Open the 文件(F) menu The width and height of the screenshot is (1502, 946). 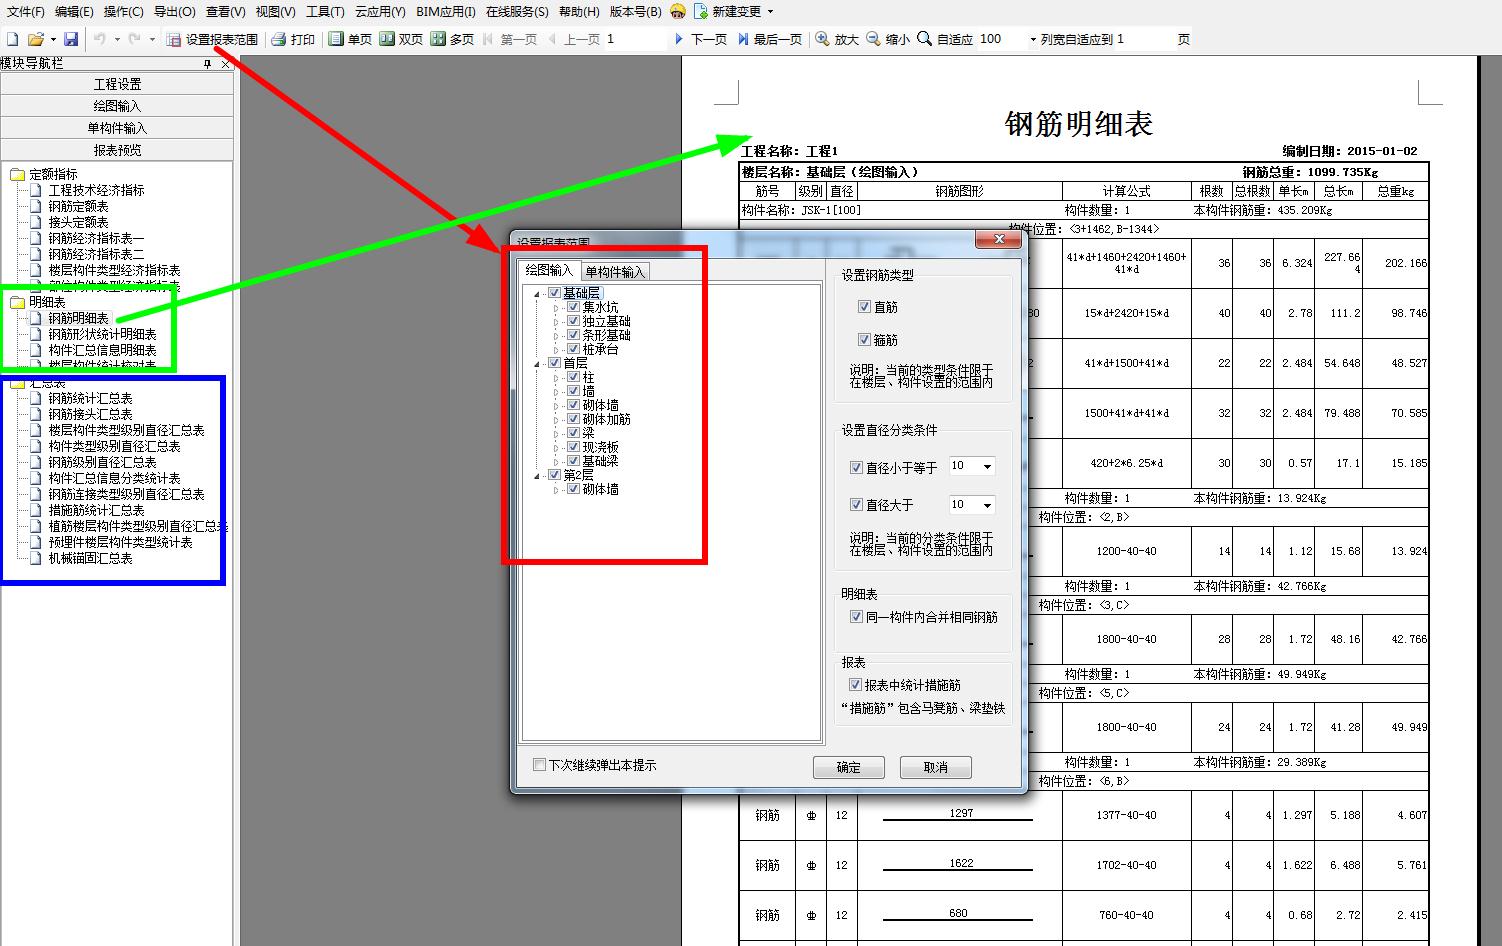[x=26, y=11]
